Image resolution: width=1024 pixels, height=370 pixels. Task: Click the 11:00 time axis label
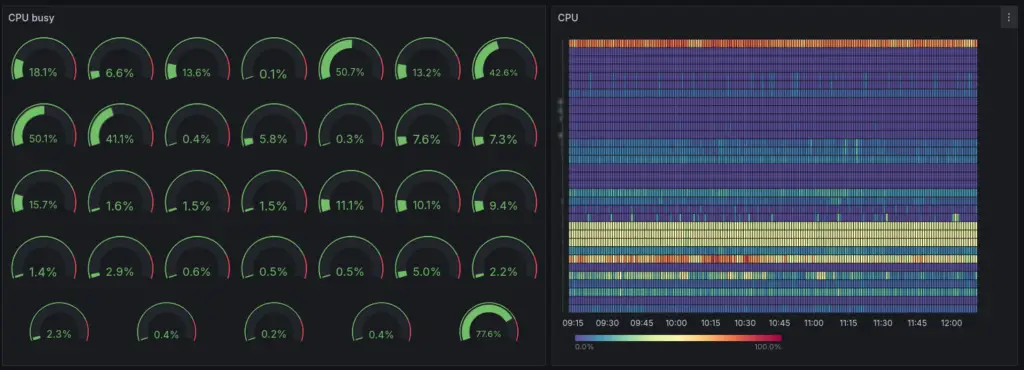pos(814,323)
